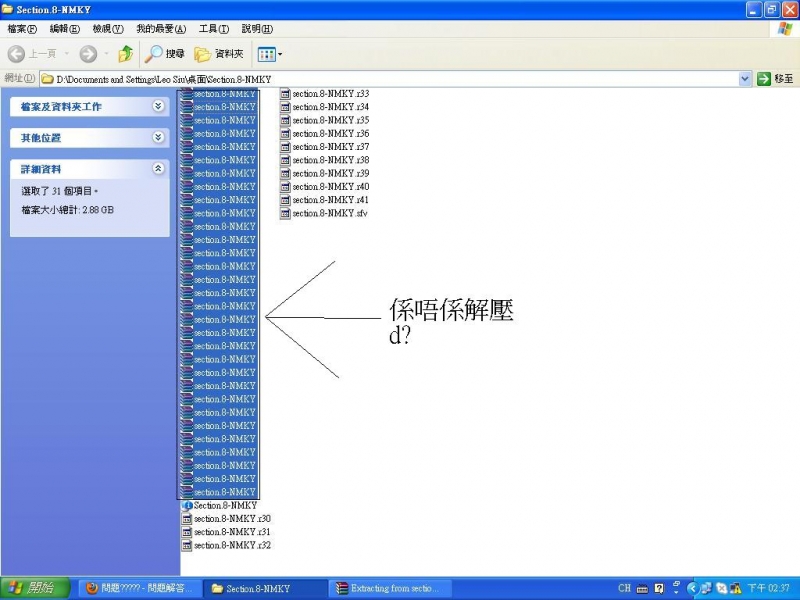Image resolution: width=800 pixels, height=600 pixels.
Task: Expand the 檔案及資料夾工作 tasks panel
Action: [158, 107]
